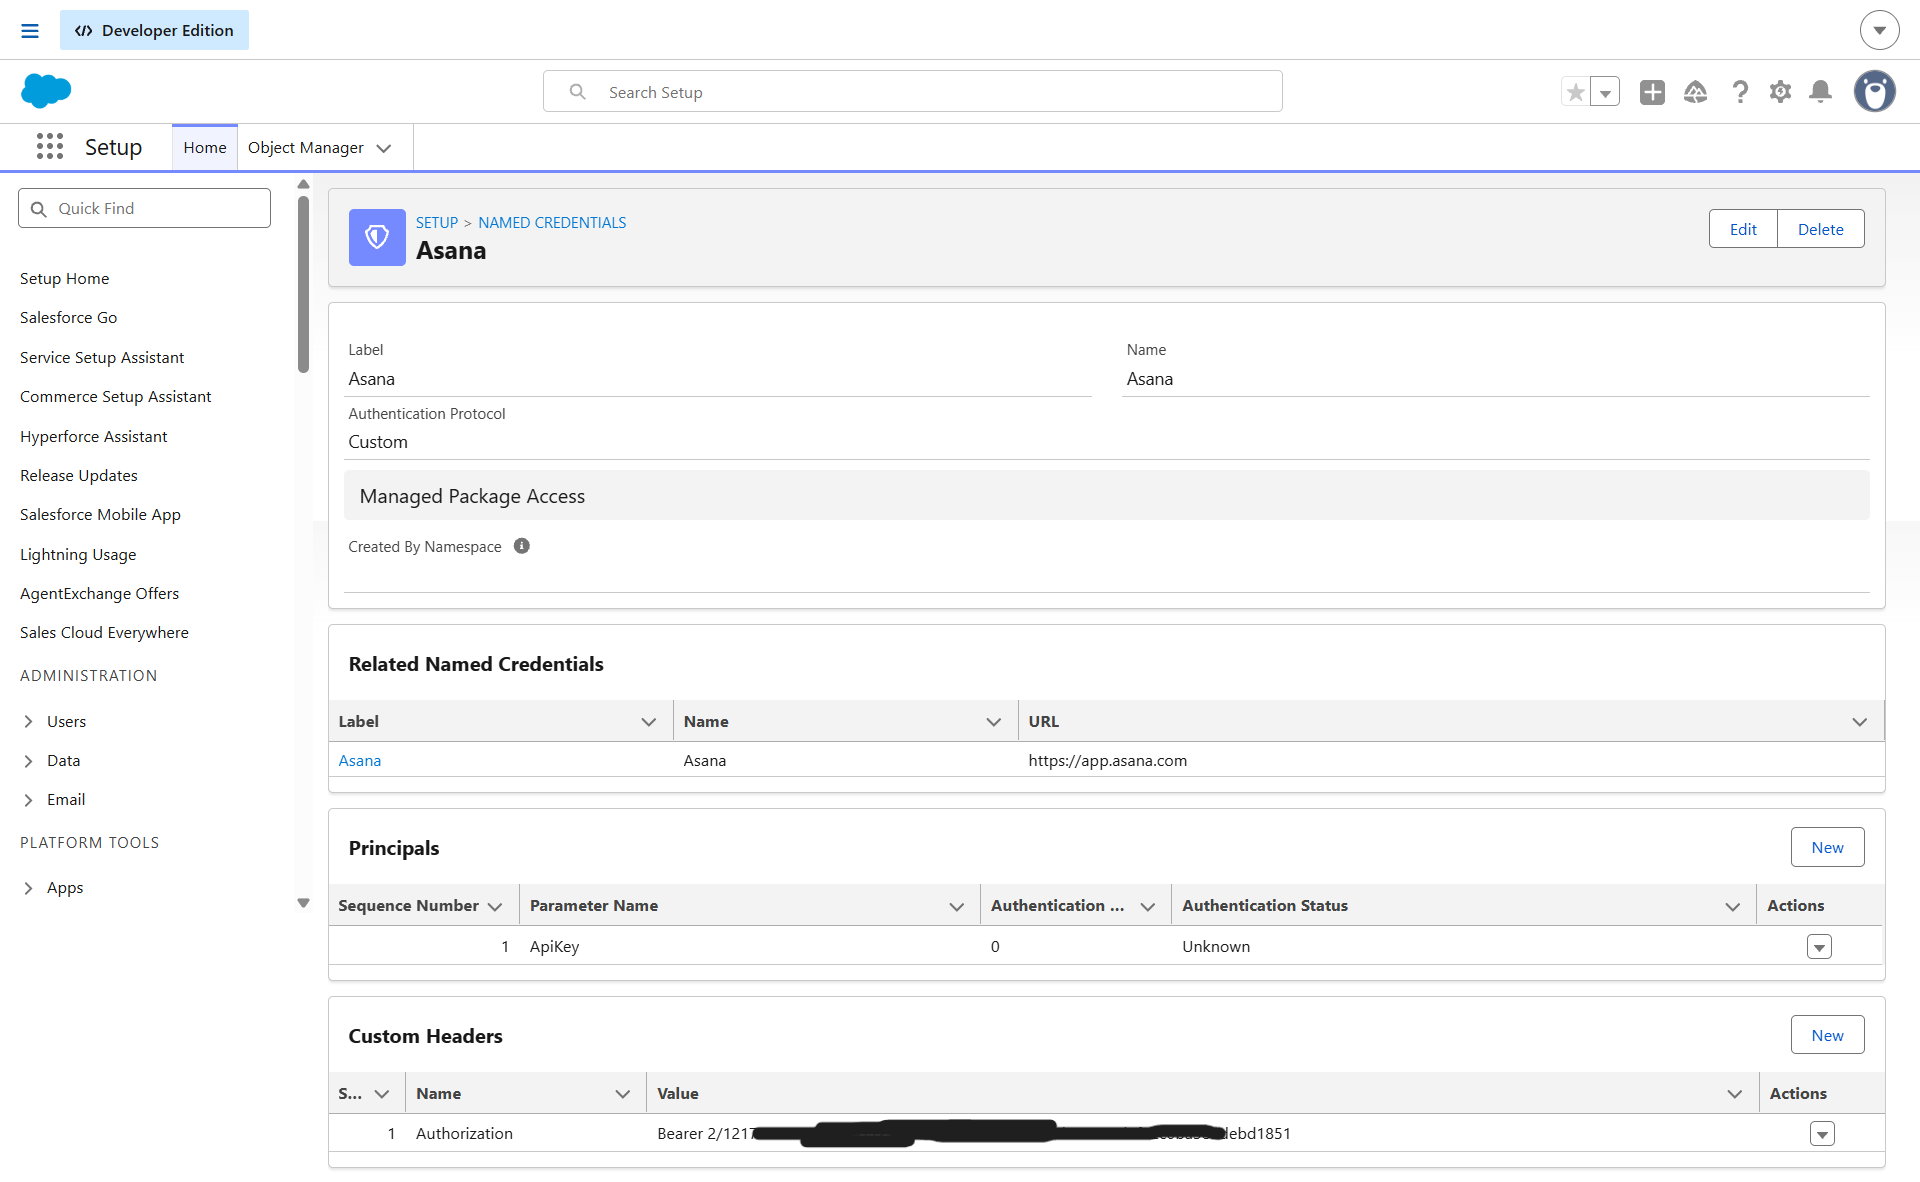Expand the Data tree node
This screenshot has height=1182, width=1920.
[x=28, y=760]
